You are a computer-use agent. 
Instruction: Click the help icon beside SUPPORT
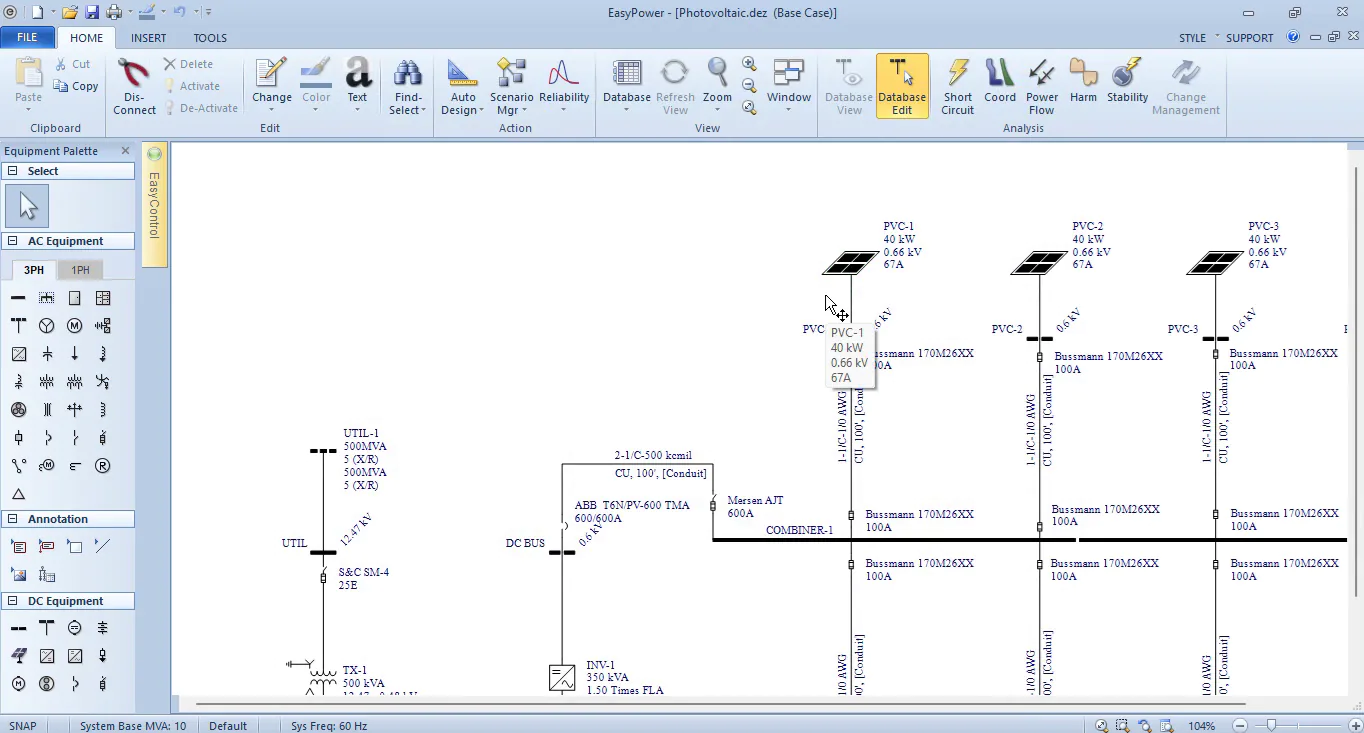1293,37
